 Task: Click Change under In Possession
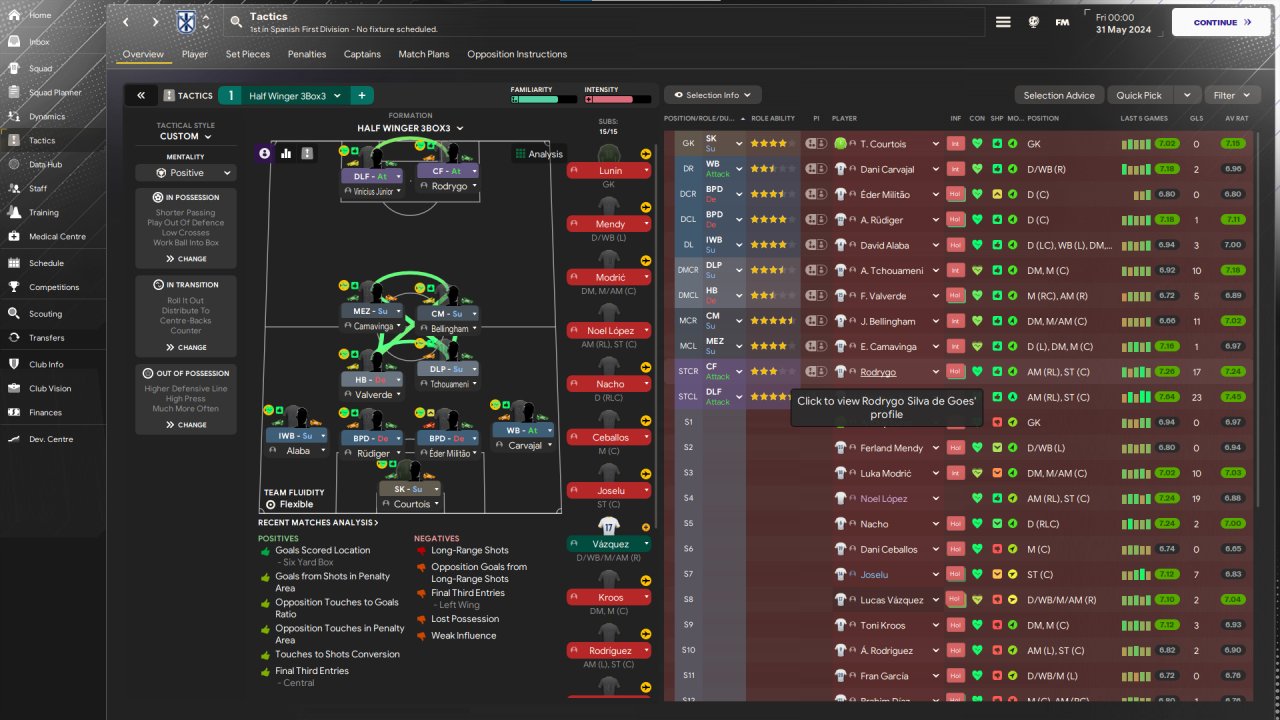point(186,259)
